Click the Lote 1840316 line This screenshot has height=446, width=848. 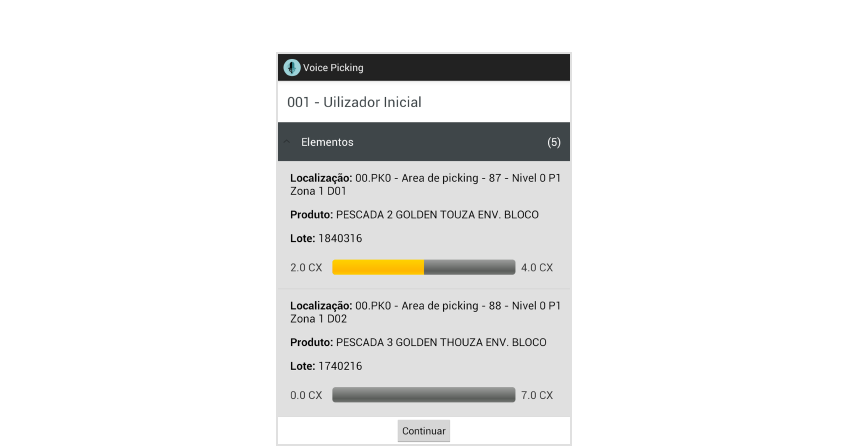[326, 238]
